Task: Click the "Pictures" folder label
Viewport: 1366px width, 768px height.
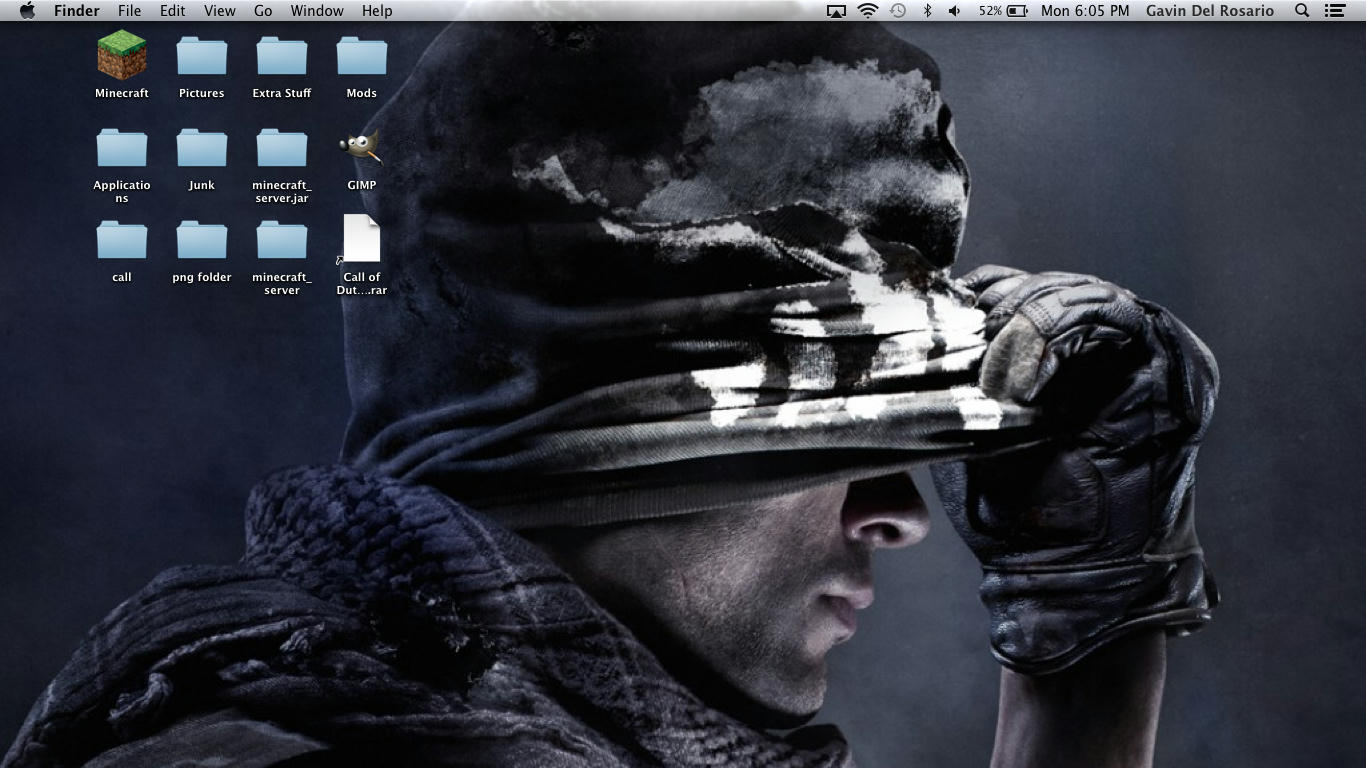Action: pos(202,93)
